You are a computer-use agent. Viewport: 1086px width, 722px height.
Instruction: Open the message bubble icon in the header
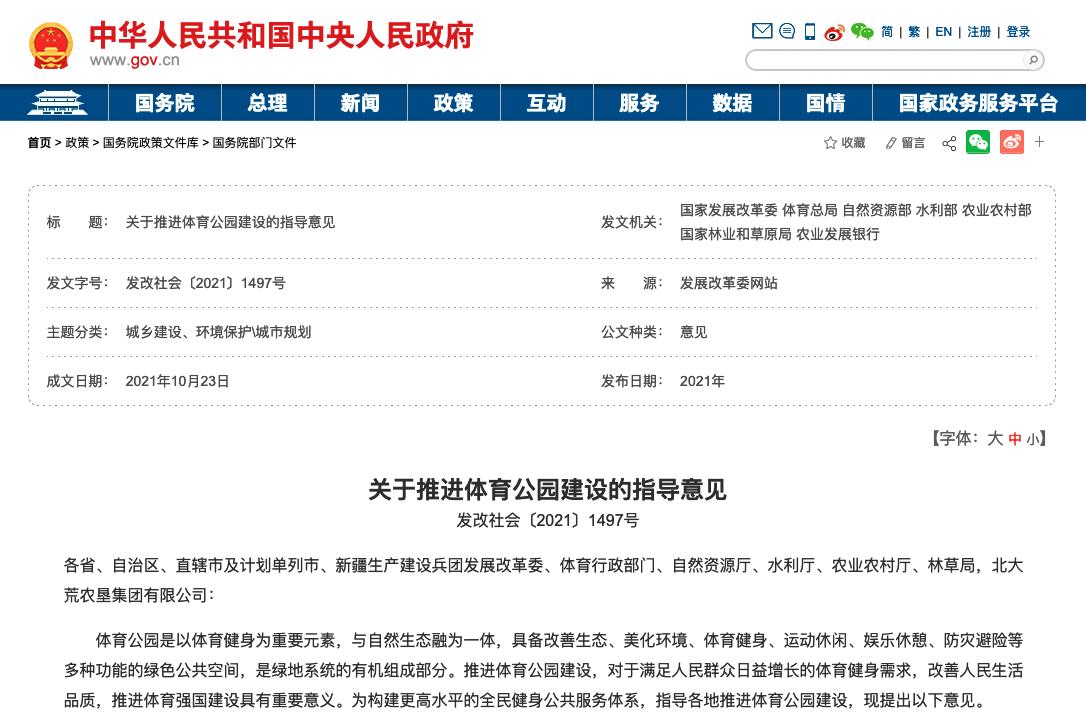786,31
